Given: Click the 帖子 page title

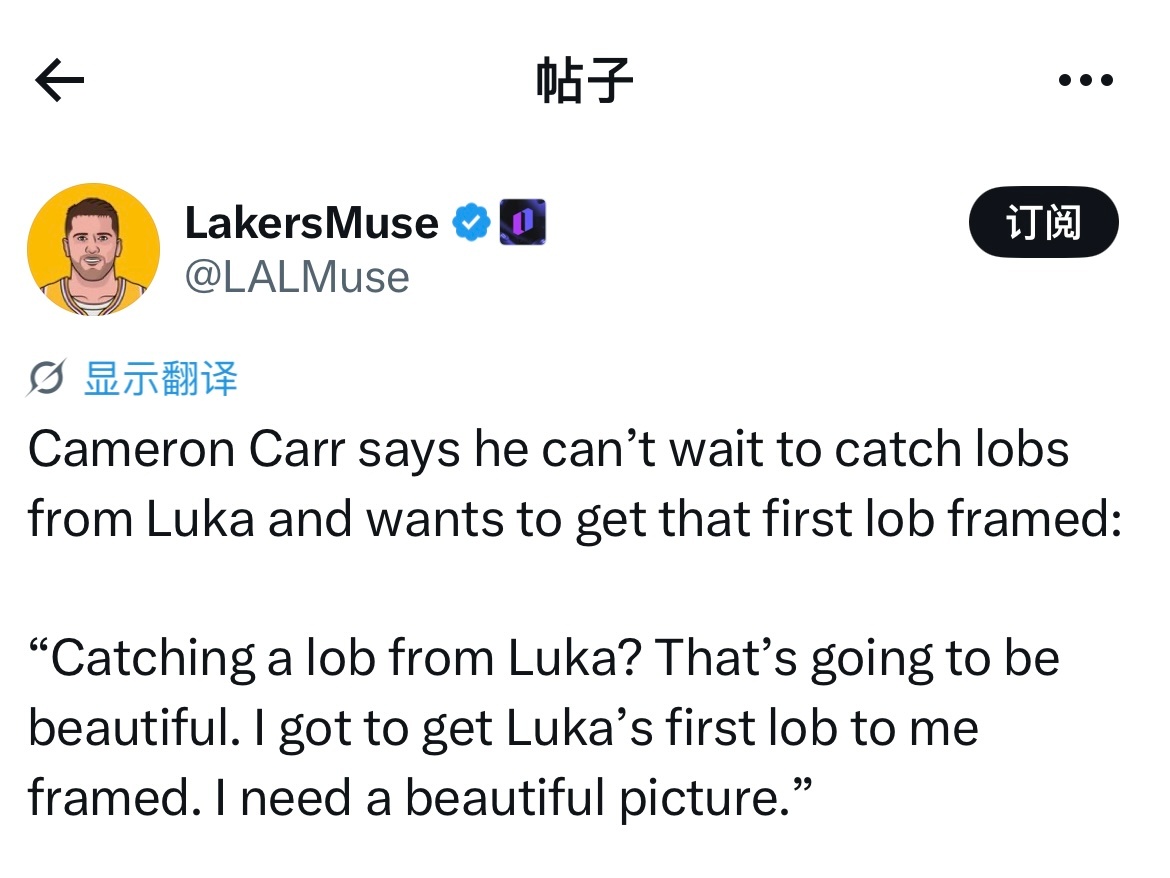Looking at the screenshot, I should pos(584,80).
